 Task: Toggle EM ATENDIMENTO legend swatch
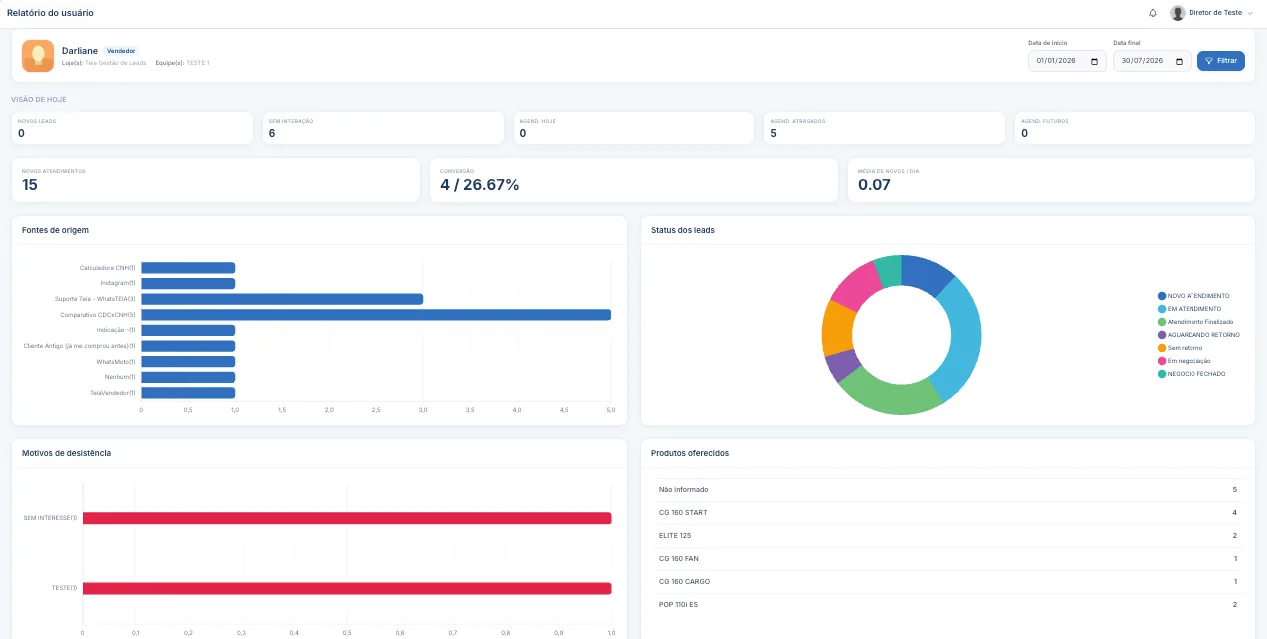[1162, 309]
